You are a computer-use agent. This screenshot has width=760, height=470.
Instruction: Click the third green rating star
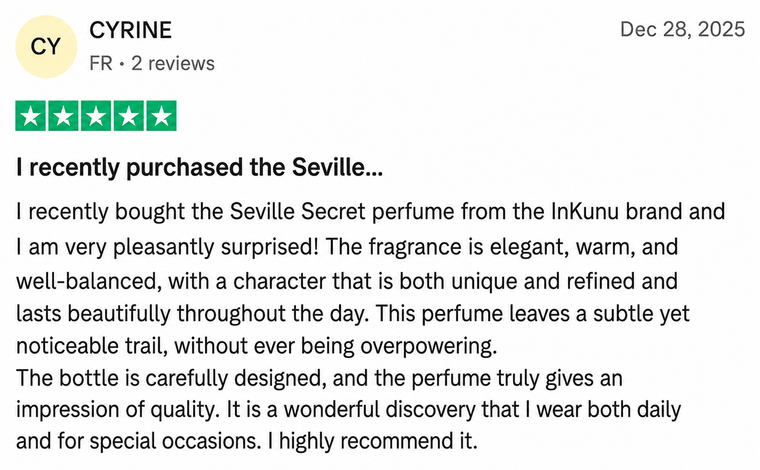[x=96, y=116]
